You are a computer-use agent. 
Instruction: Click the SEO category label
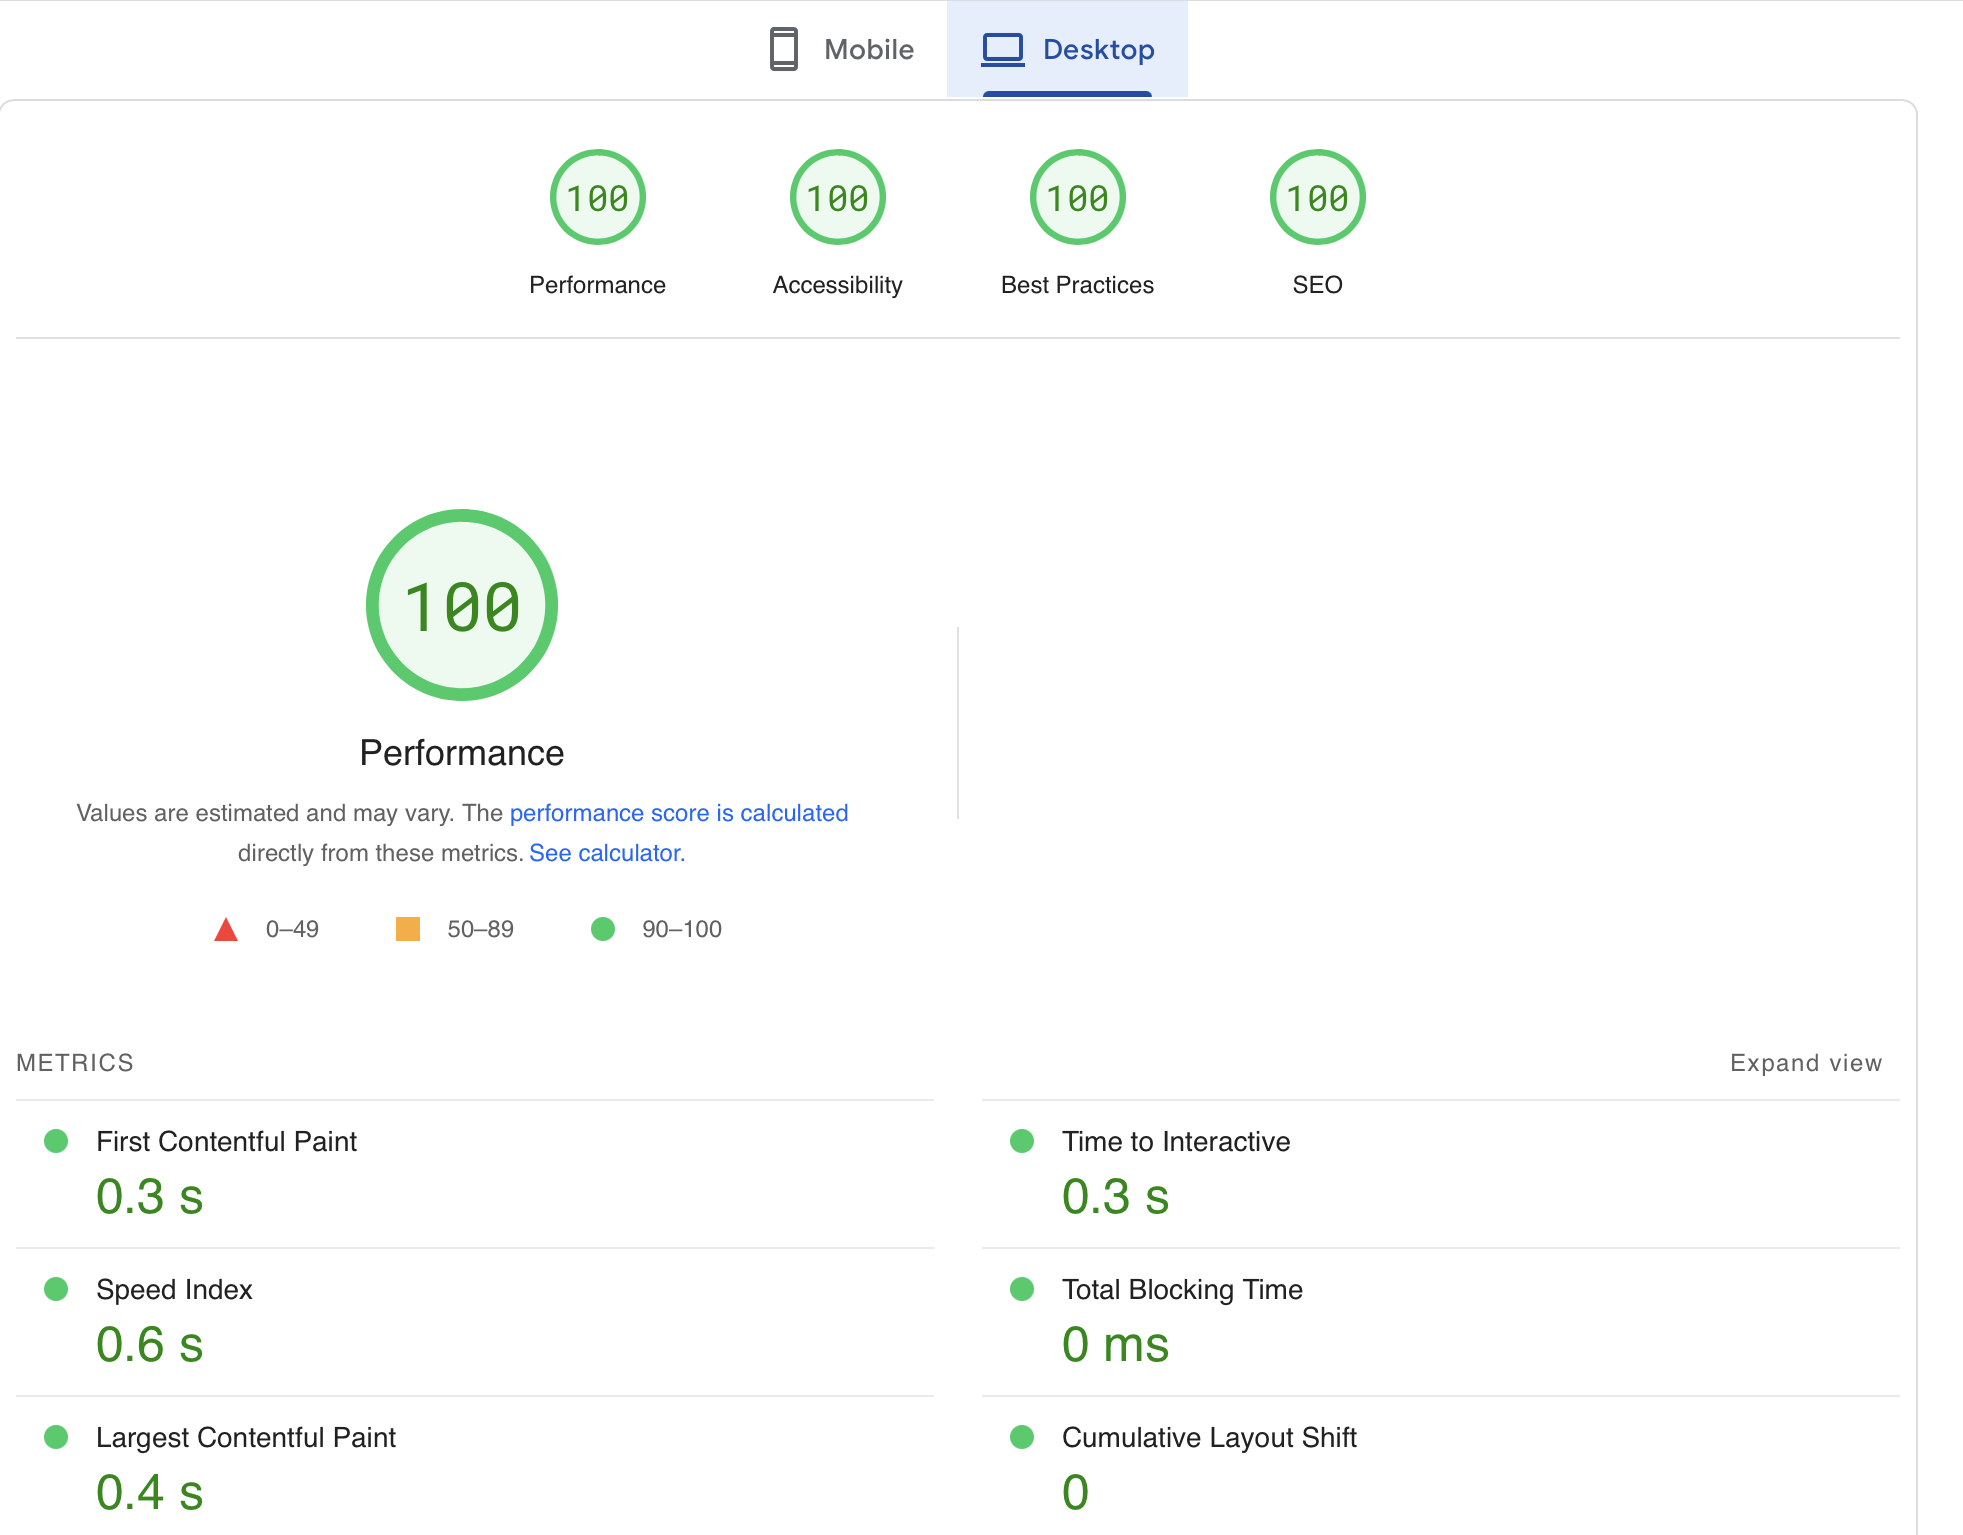1318,285
